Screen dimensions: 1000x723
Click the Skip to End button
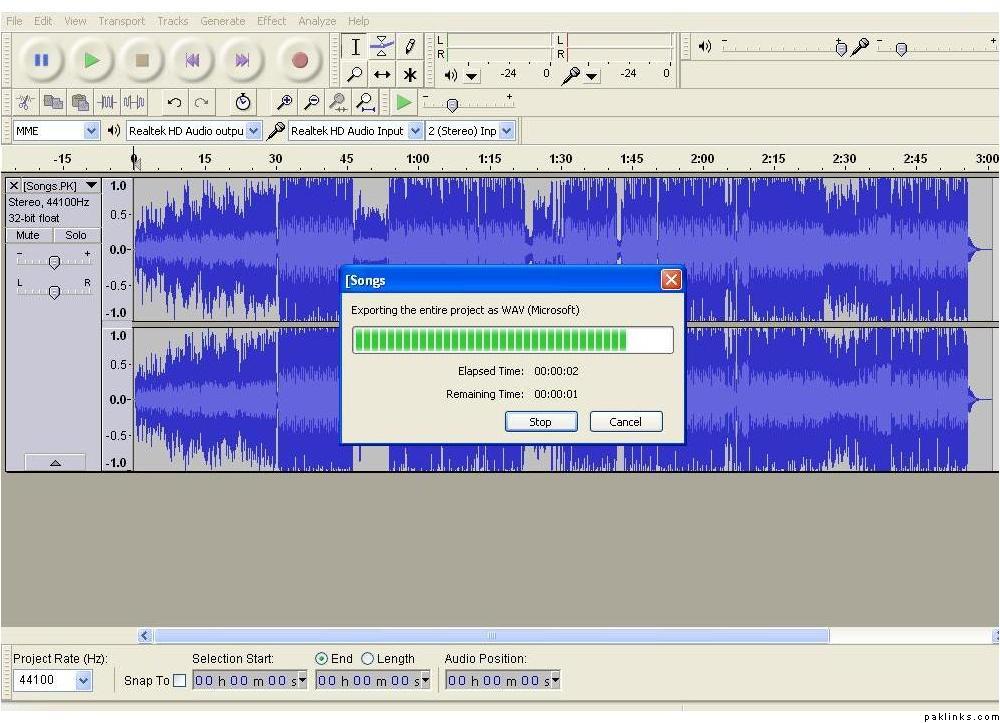pos(242,60)
